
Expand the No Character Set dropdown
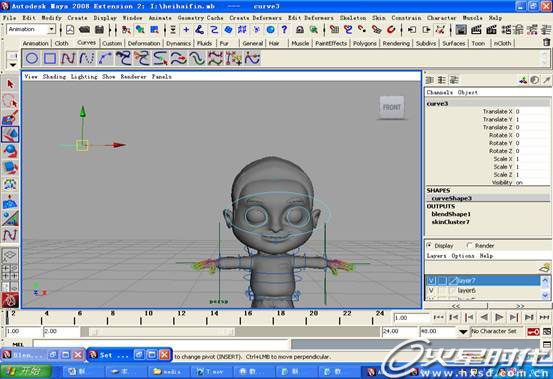point(463,332)
